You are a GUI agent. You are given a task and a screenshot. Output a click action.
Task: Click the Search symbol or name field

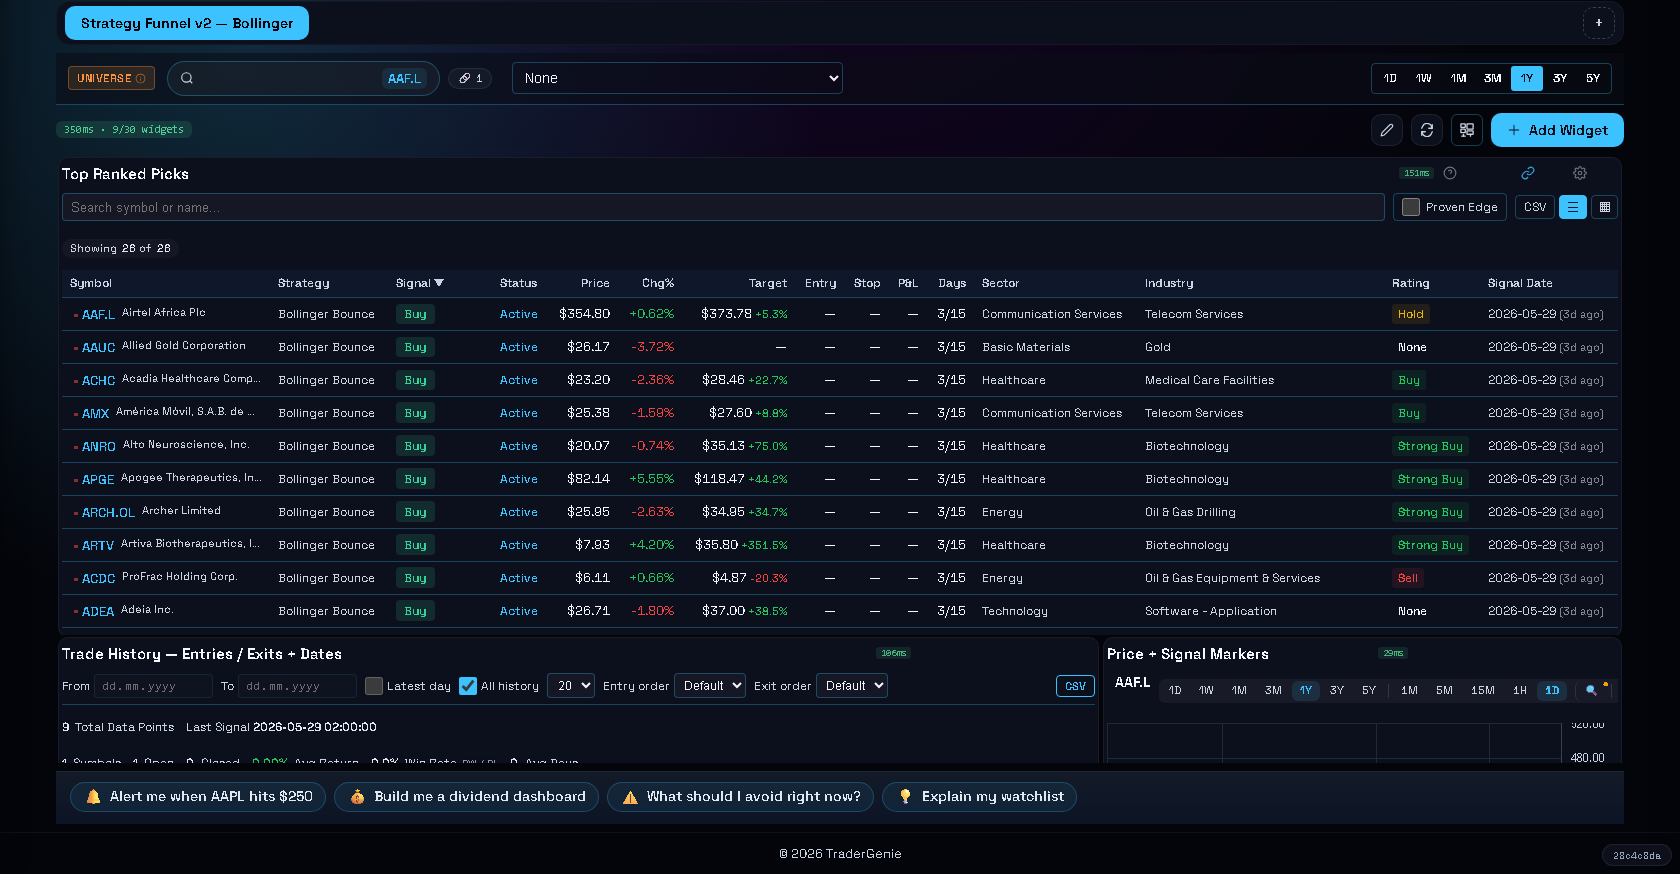pos(723,207)
